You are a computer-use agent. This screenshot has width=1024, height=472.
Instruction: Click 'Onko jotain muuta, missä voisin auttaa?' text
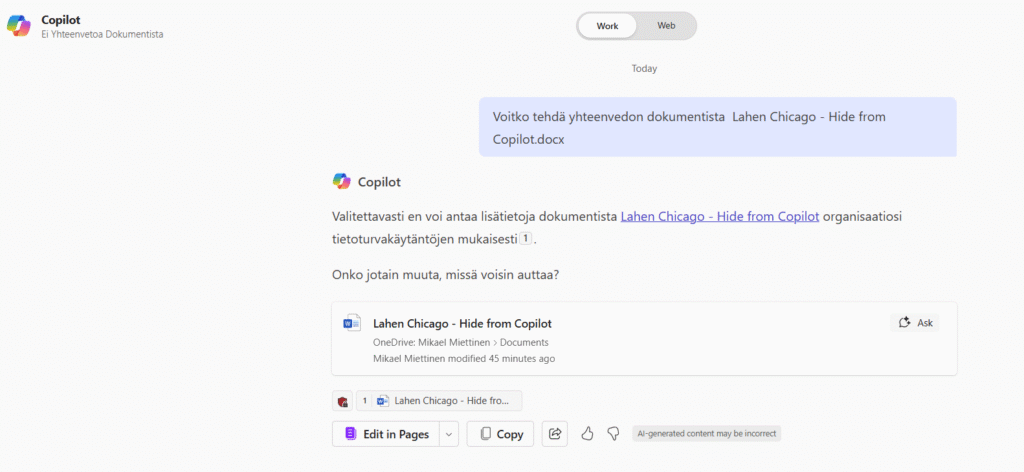tap(445, 275)
